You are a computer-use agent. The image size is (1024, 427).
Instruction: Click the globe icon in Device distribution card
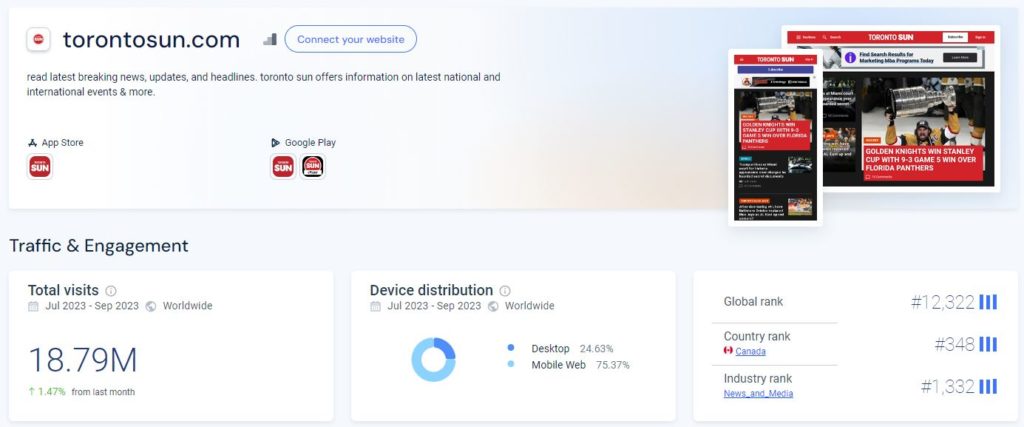(x=493, y=306)
